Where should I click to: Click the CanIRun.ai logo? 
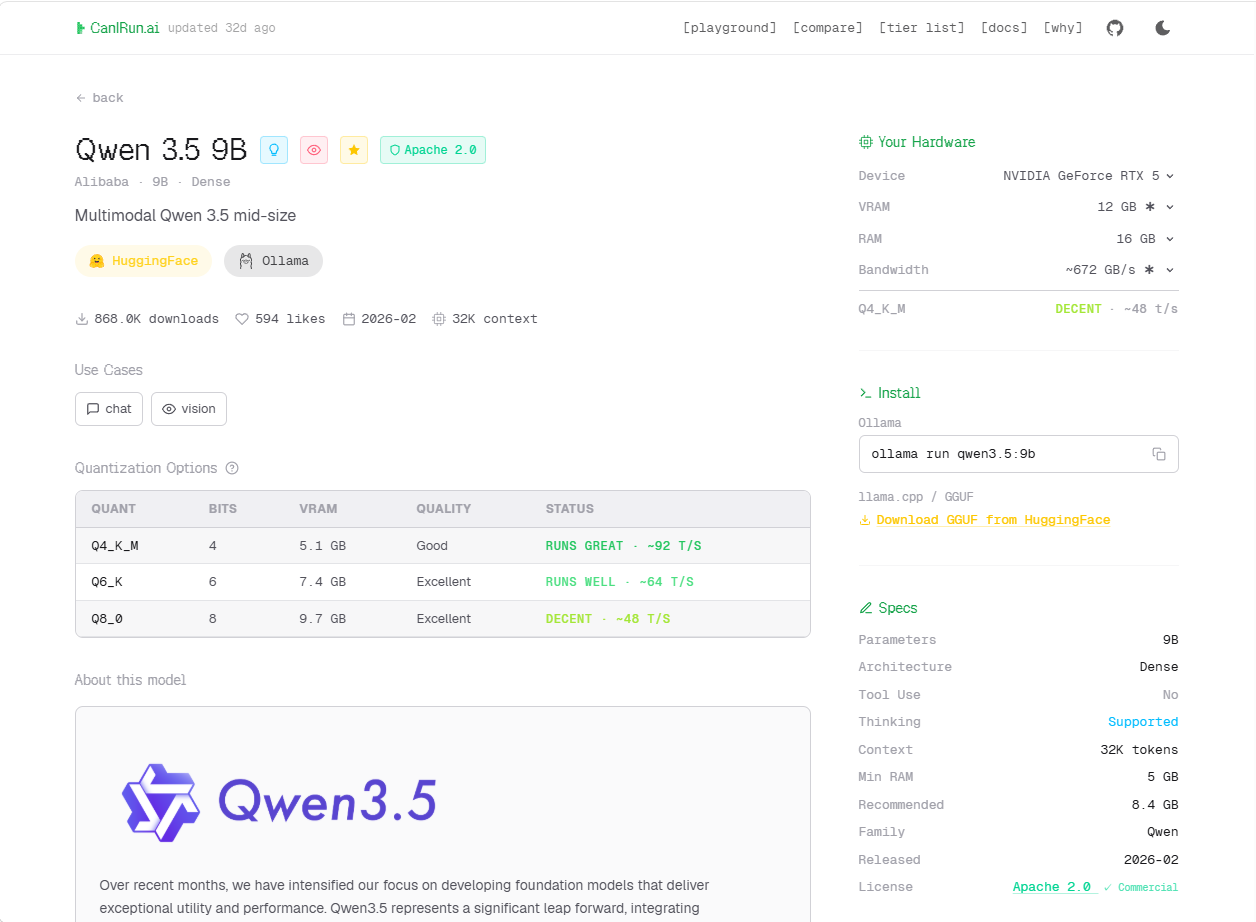pos(118,28)
